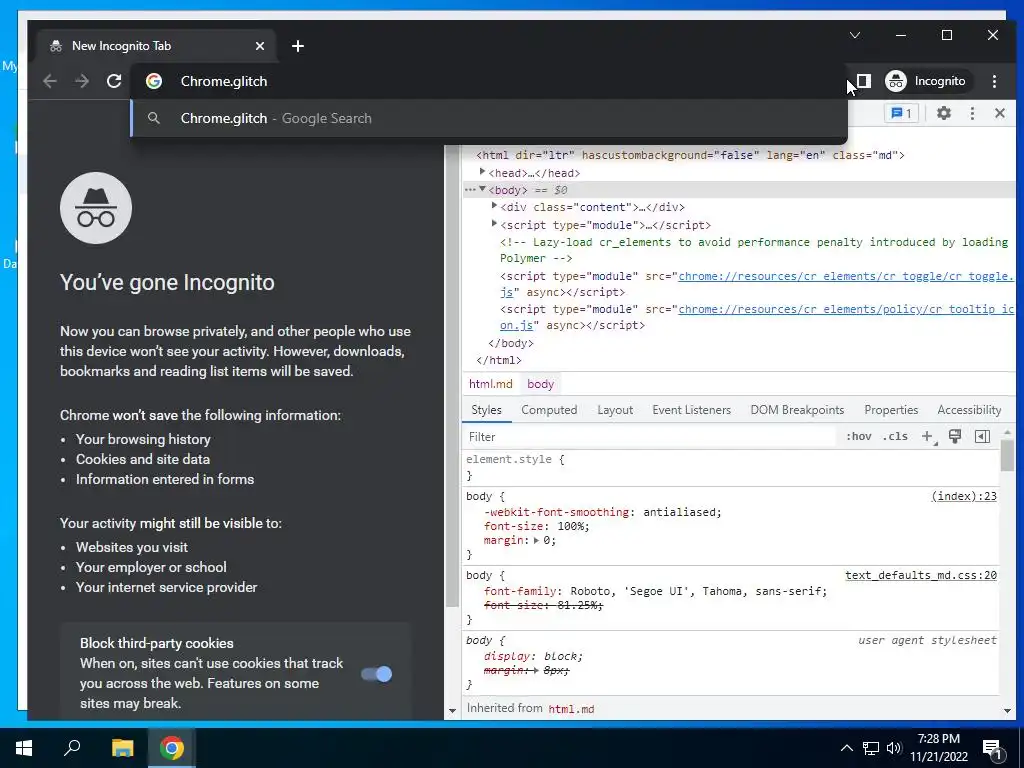This screenshot has height=768, width=1024.
Task: Add new style rule with plus icon
Action: [927, 437]
